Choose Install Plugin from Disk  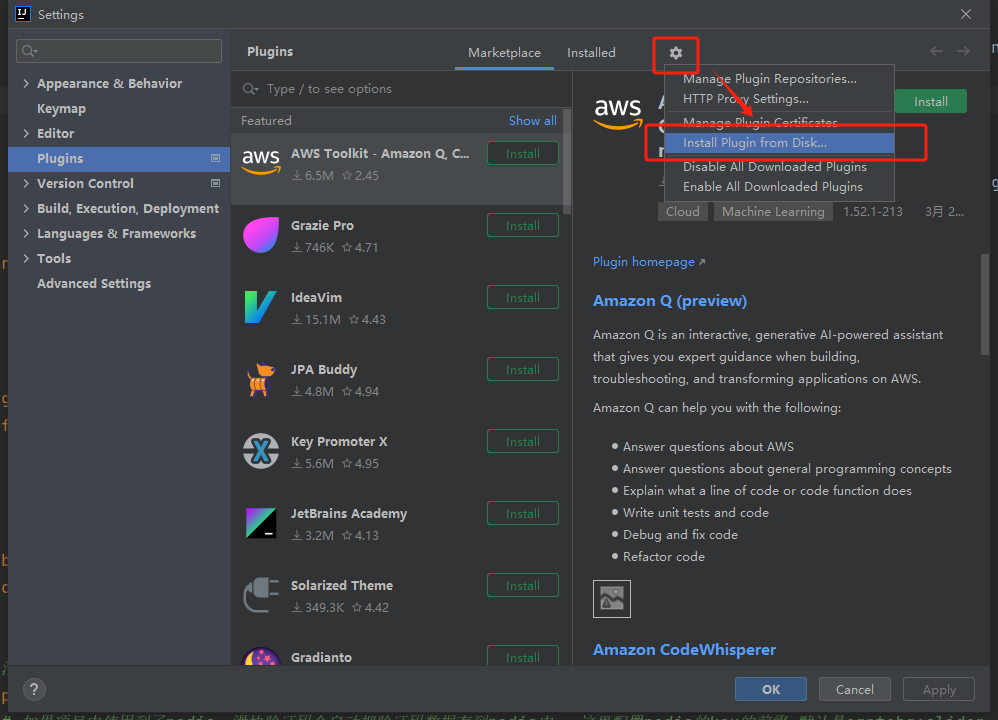pos(779,143)
